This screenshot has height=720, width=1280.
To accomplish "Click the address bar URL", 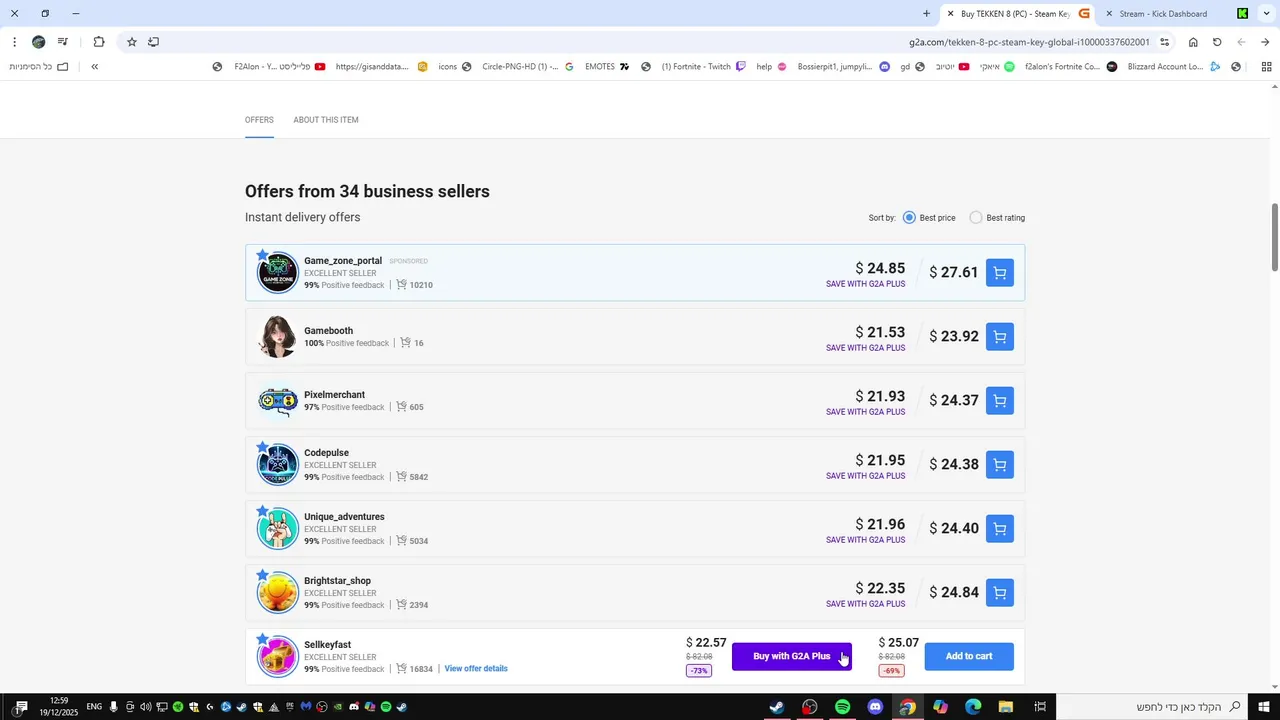I will click(x=1029, y=42).
